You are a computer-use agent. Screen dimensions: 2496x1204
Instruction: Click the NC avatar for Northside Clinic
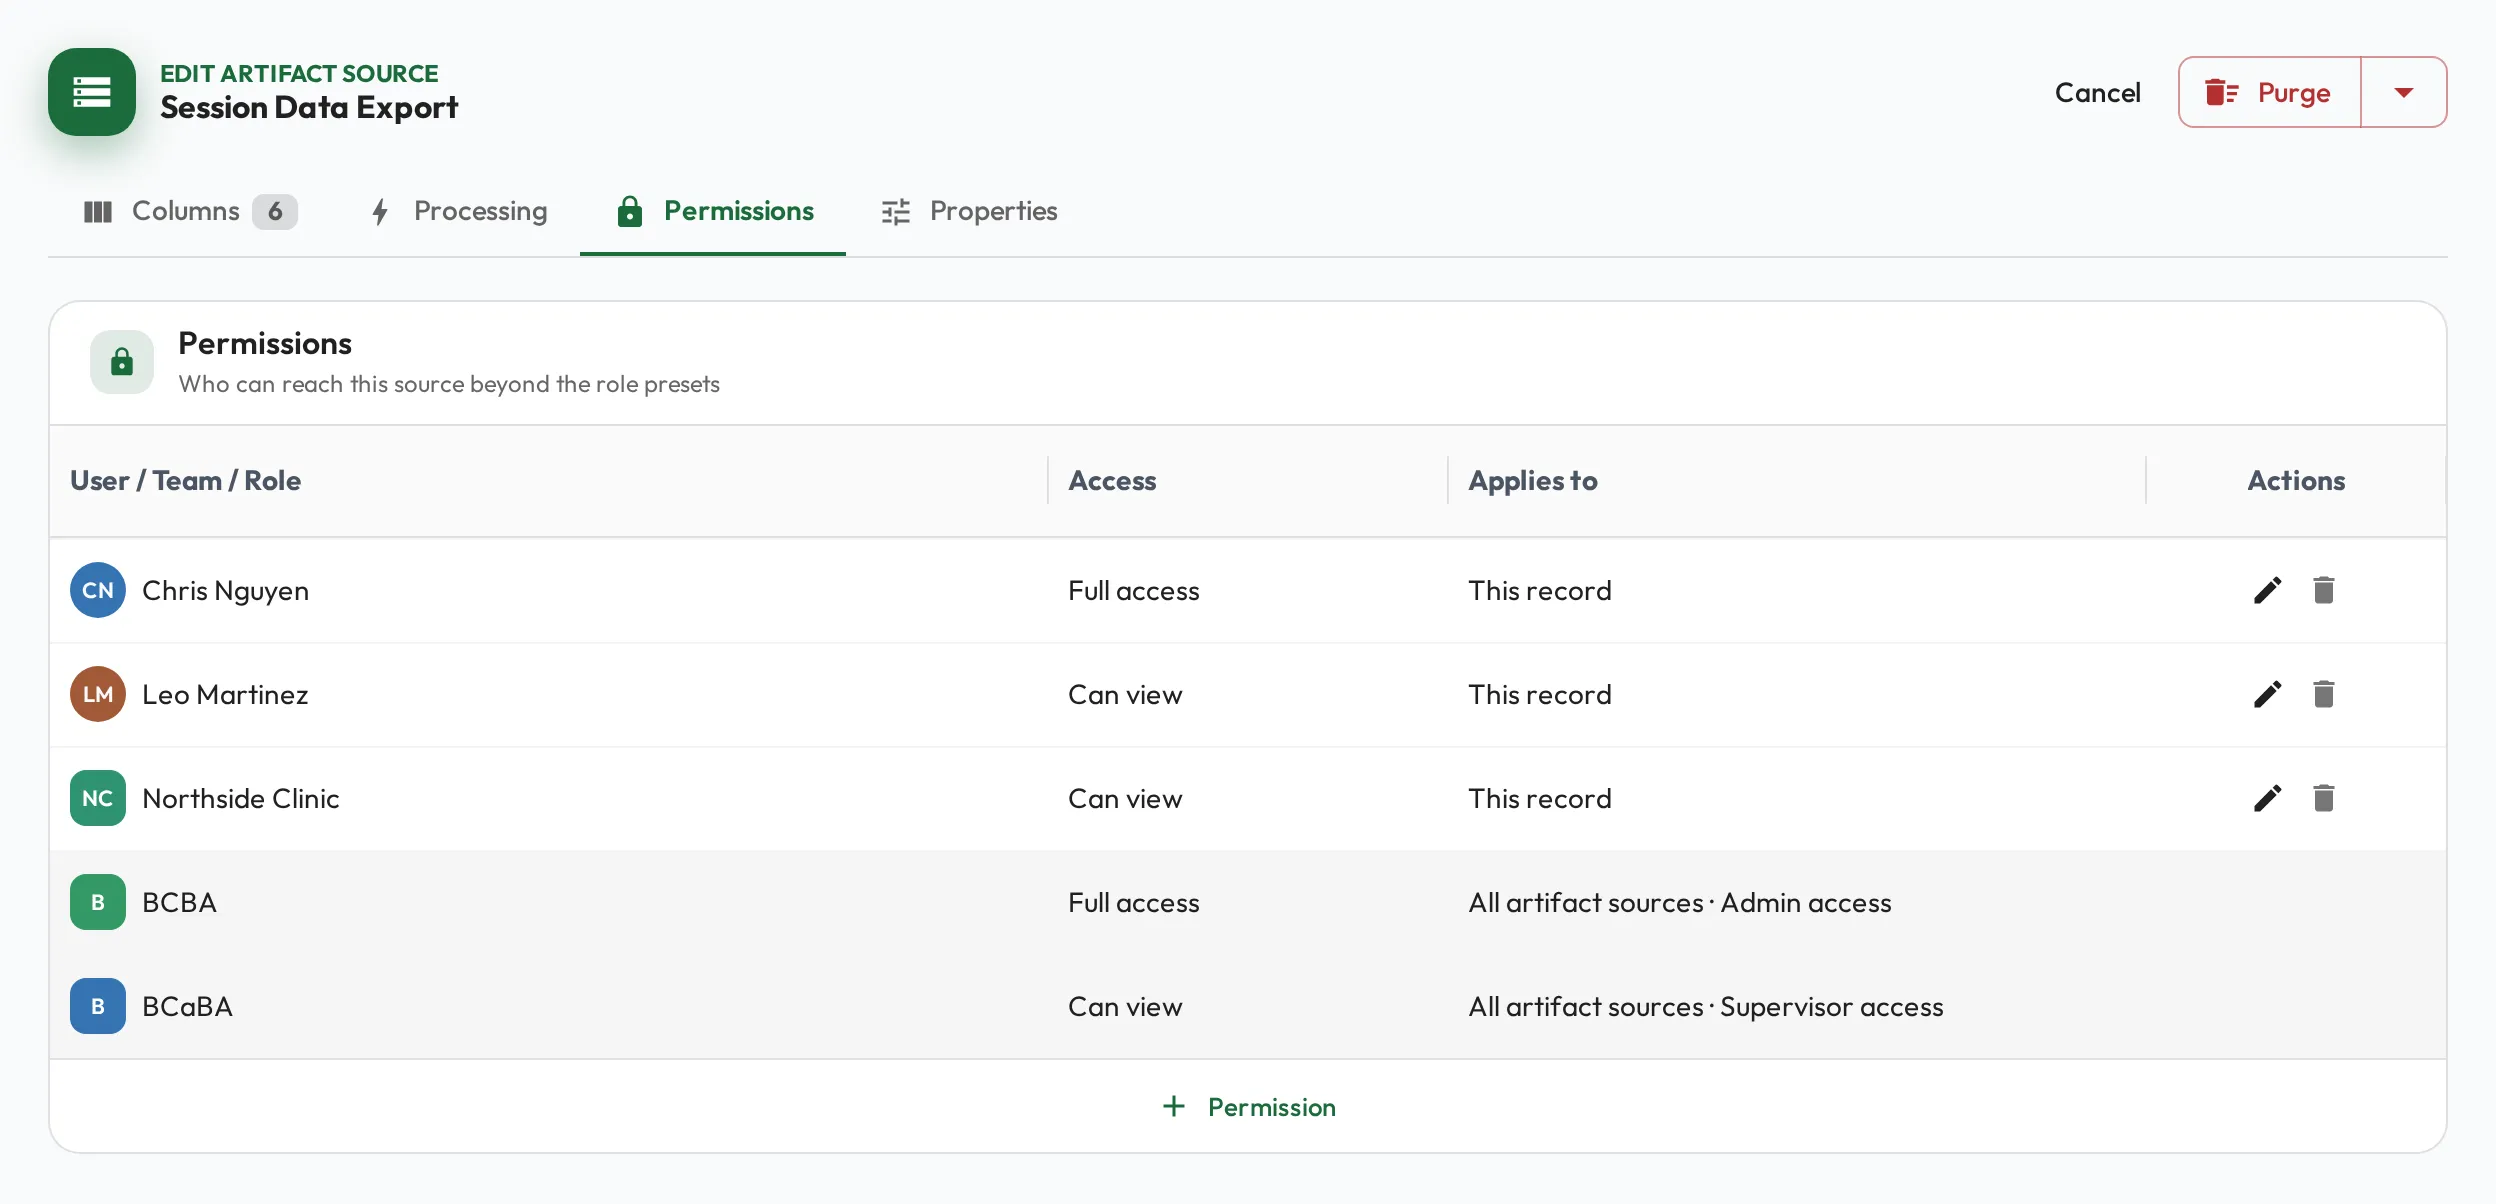click(98, 798)
